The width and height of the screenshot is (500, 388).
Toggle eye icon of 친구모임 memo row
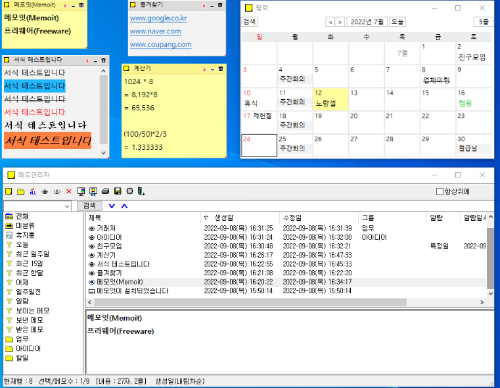[91, 246]
